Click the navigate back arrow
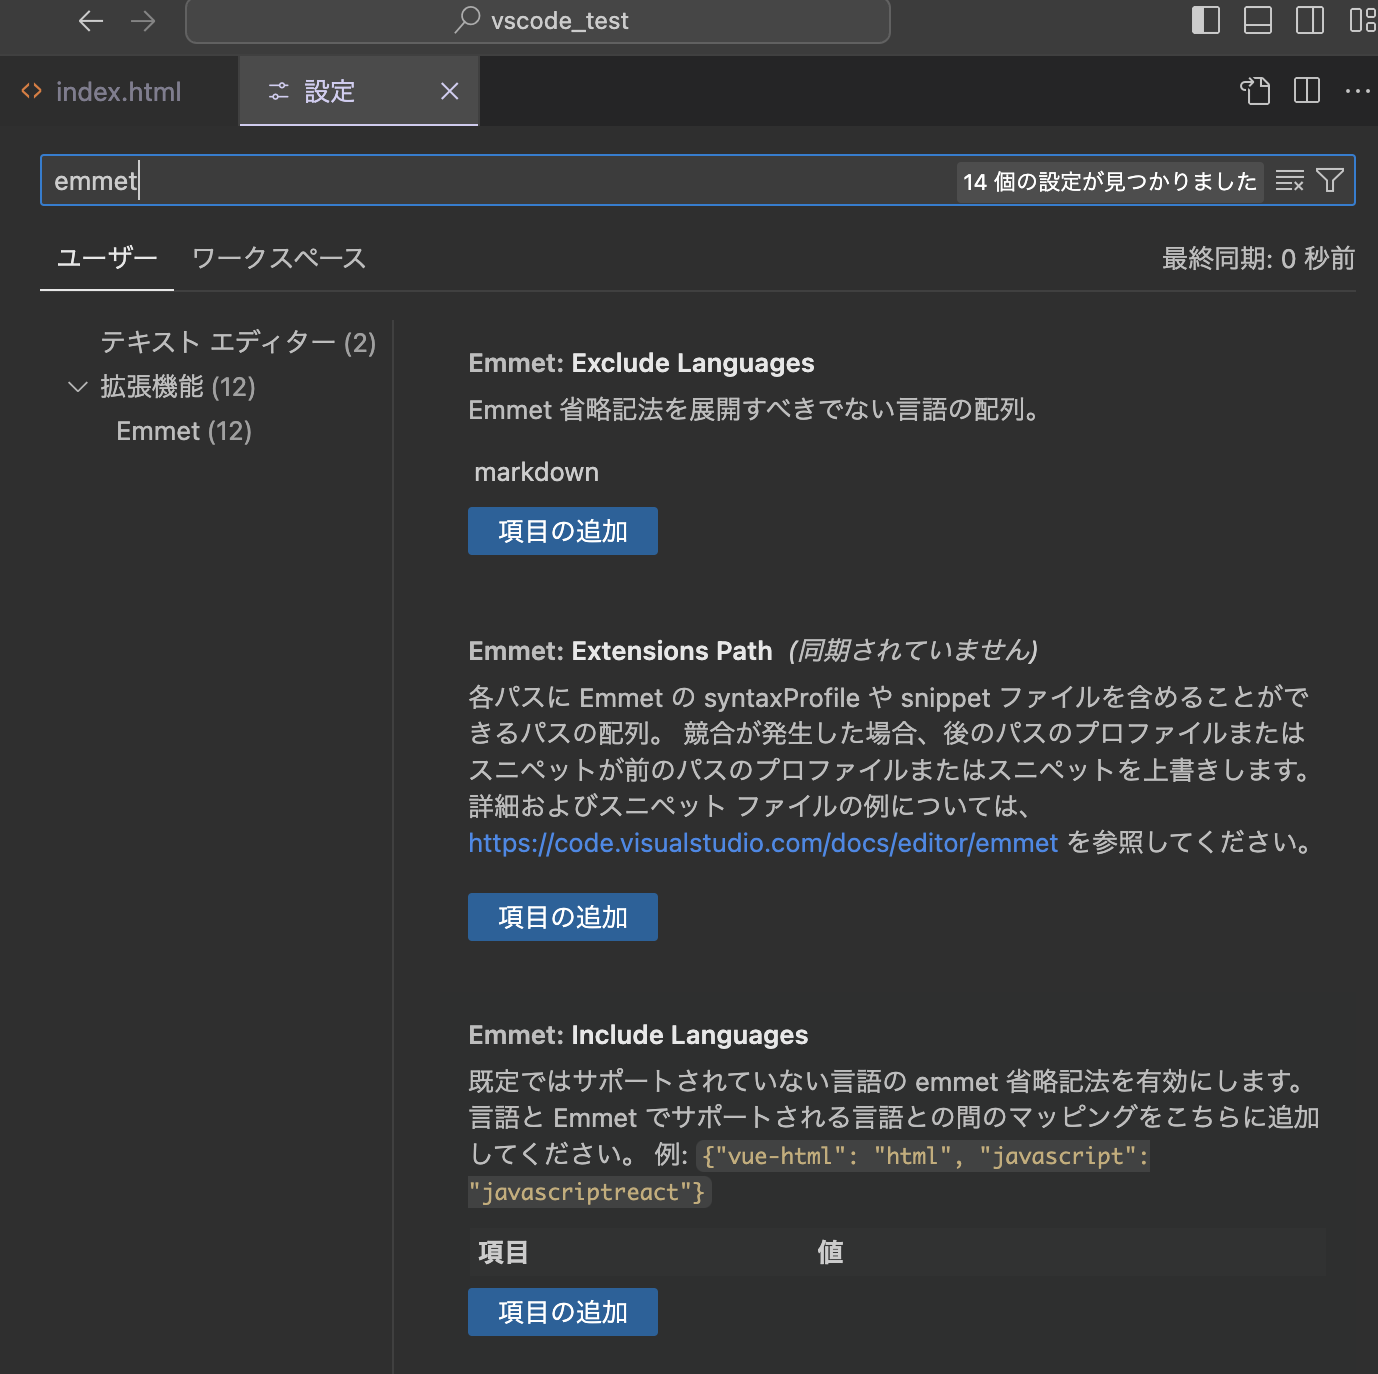 pyautogui.click(x=90, y=20)
